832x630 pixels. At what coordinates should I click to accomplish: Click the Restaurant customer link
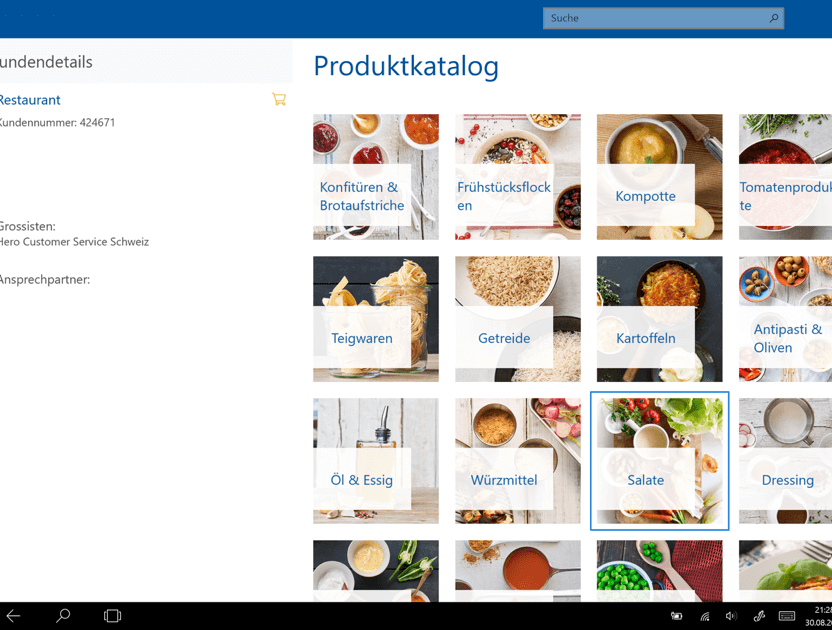pyautogui.click(x=31, y=100)
